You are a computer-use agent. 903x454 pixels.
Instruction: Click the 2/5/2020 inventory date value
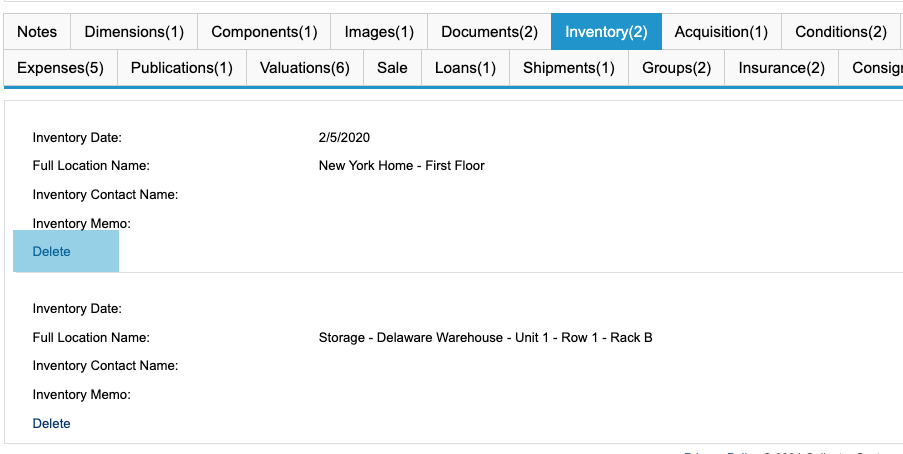pyautogui.click(x=344, y=138)
